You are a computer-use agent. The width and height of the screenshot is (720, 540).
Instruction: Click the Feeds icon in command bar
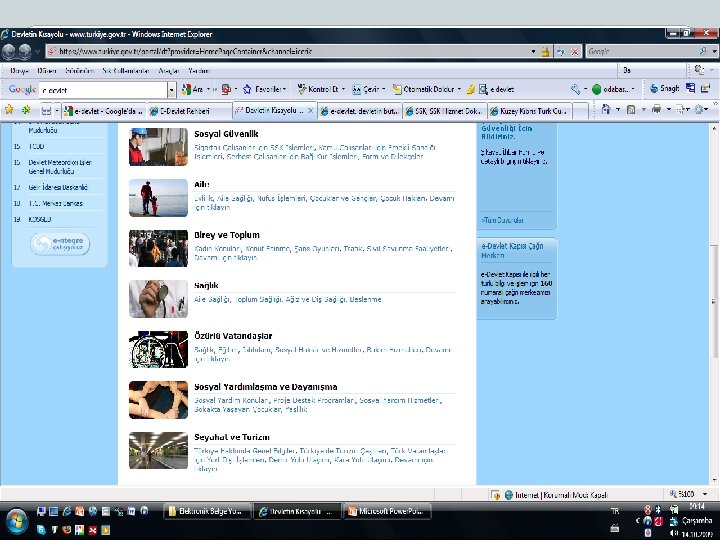click(631, 109)
